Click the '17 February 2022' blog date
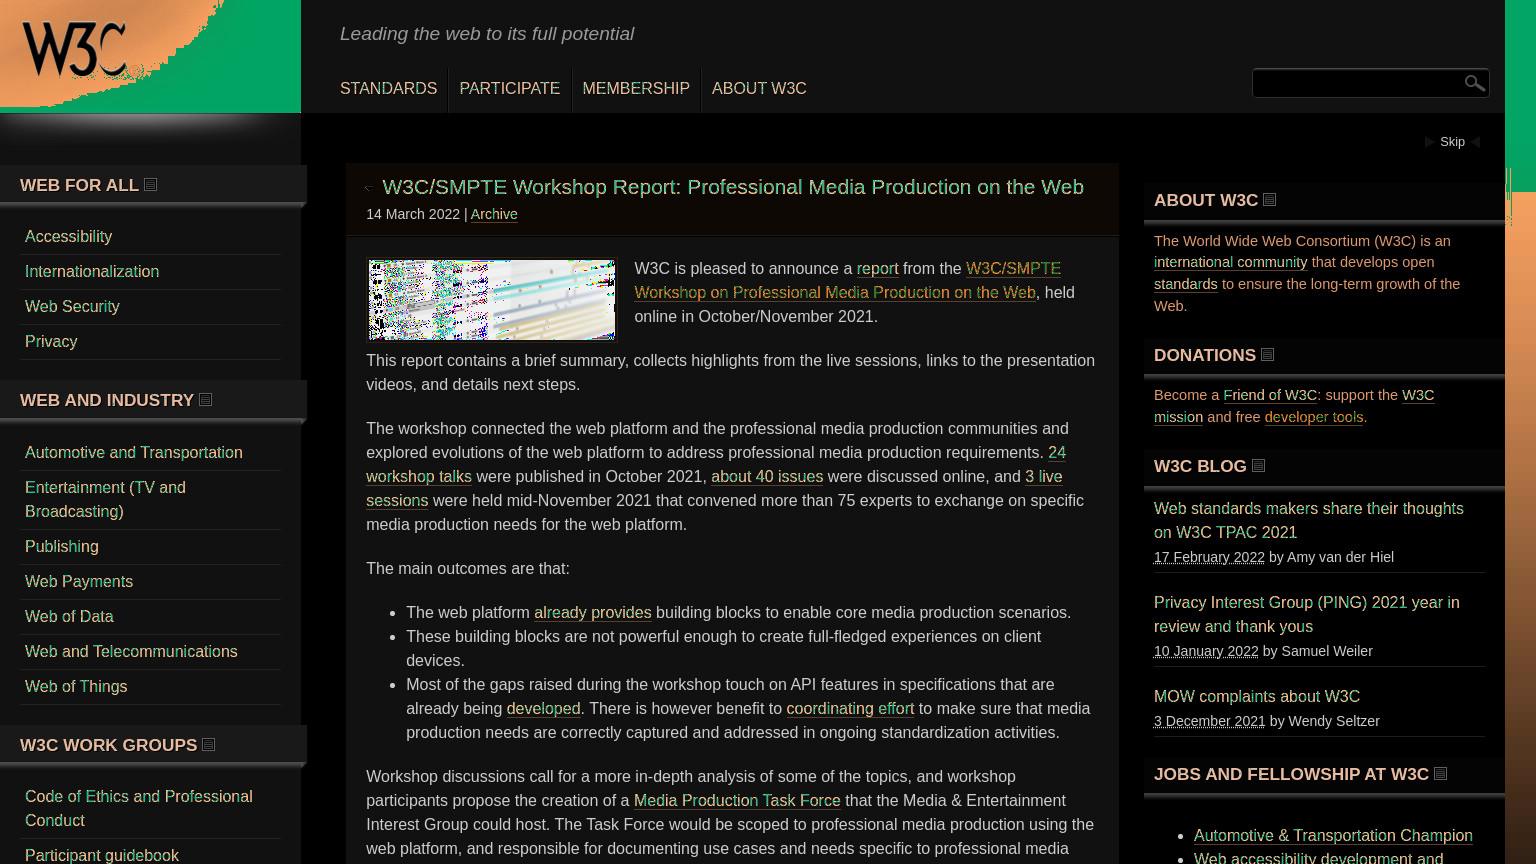The image size is (1536, 864). tap(1209, 557)
